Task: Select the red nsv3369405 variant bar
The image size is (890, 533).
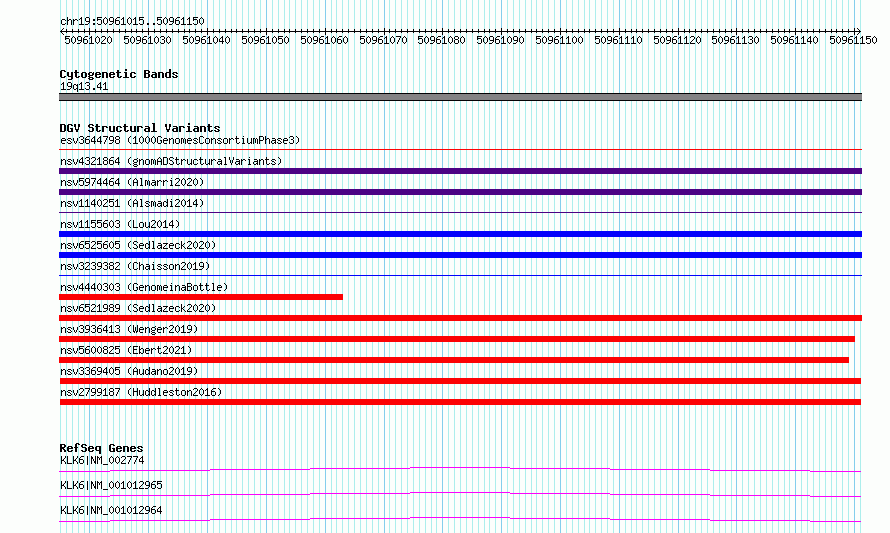Action: (460, 381)
